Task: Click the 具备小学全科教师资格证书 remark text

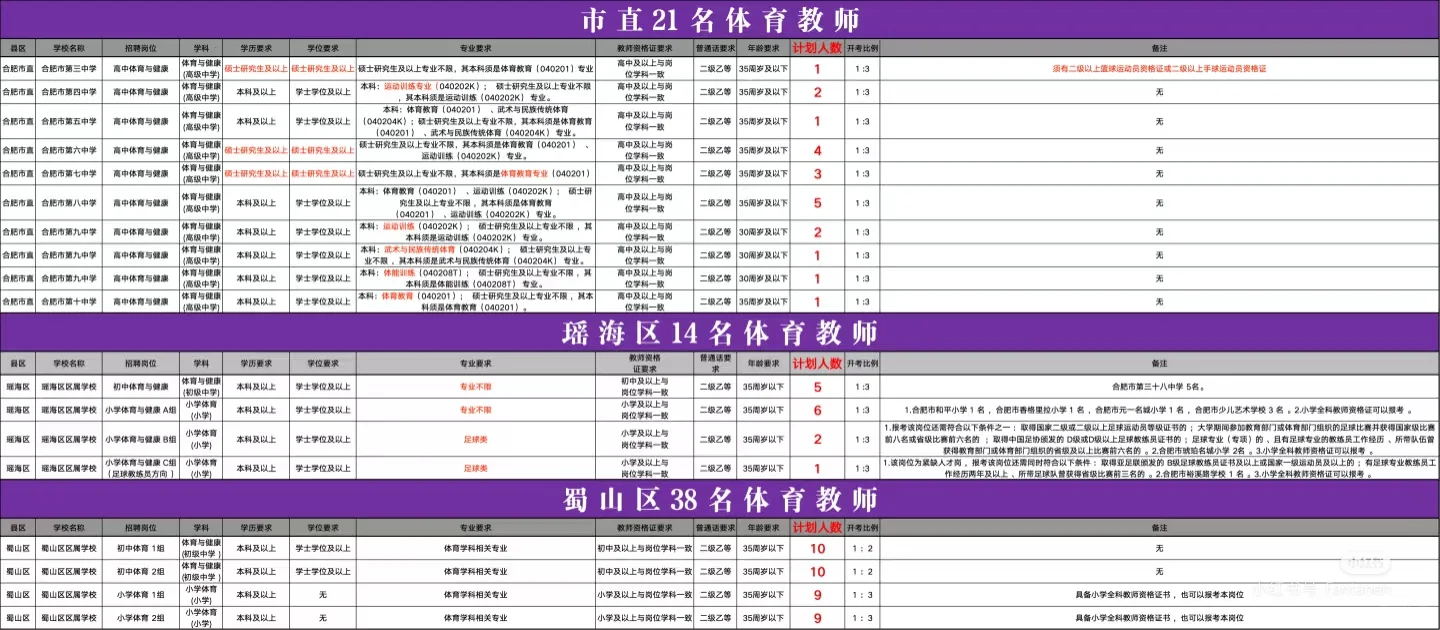Action: tap(1160, 593)
